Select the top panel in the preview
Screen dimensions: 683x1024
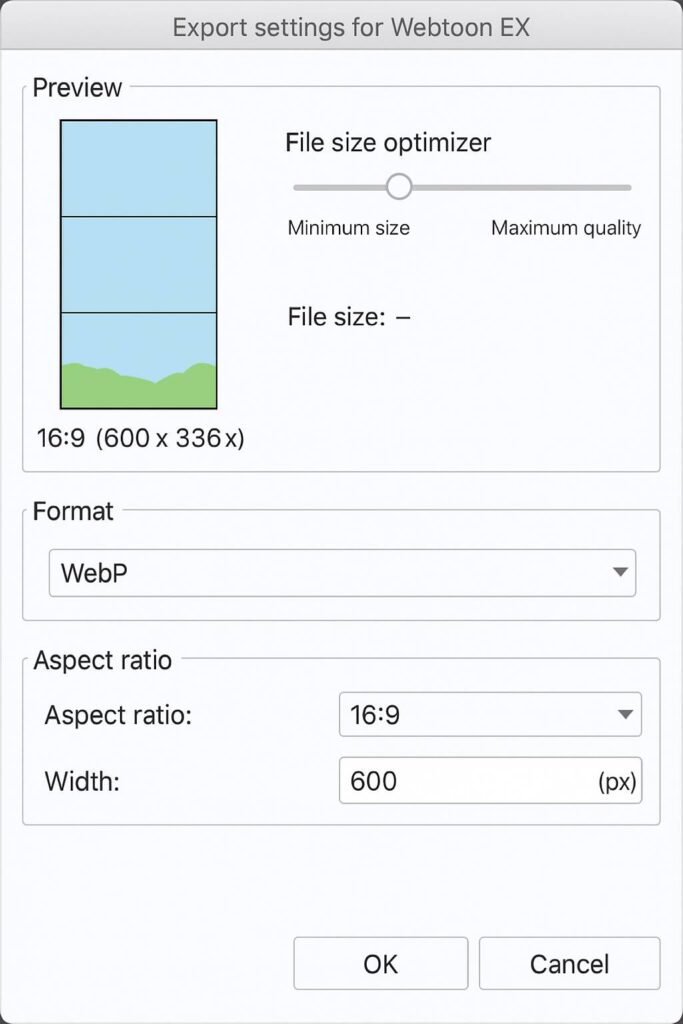tap(138, 168)
